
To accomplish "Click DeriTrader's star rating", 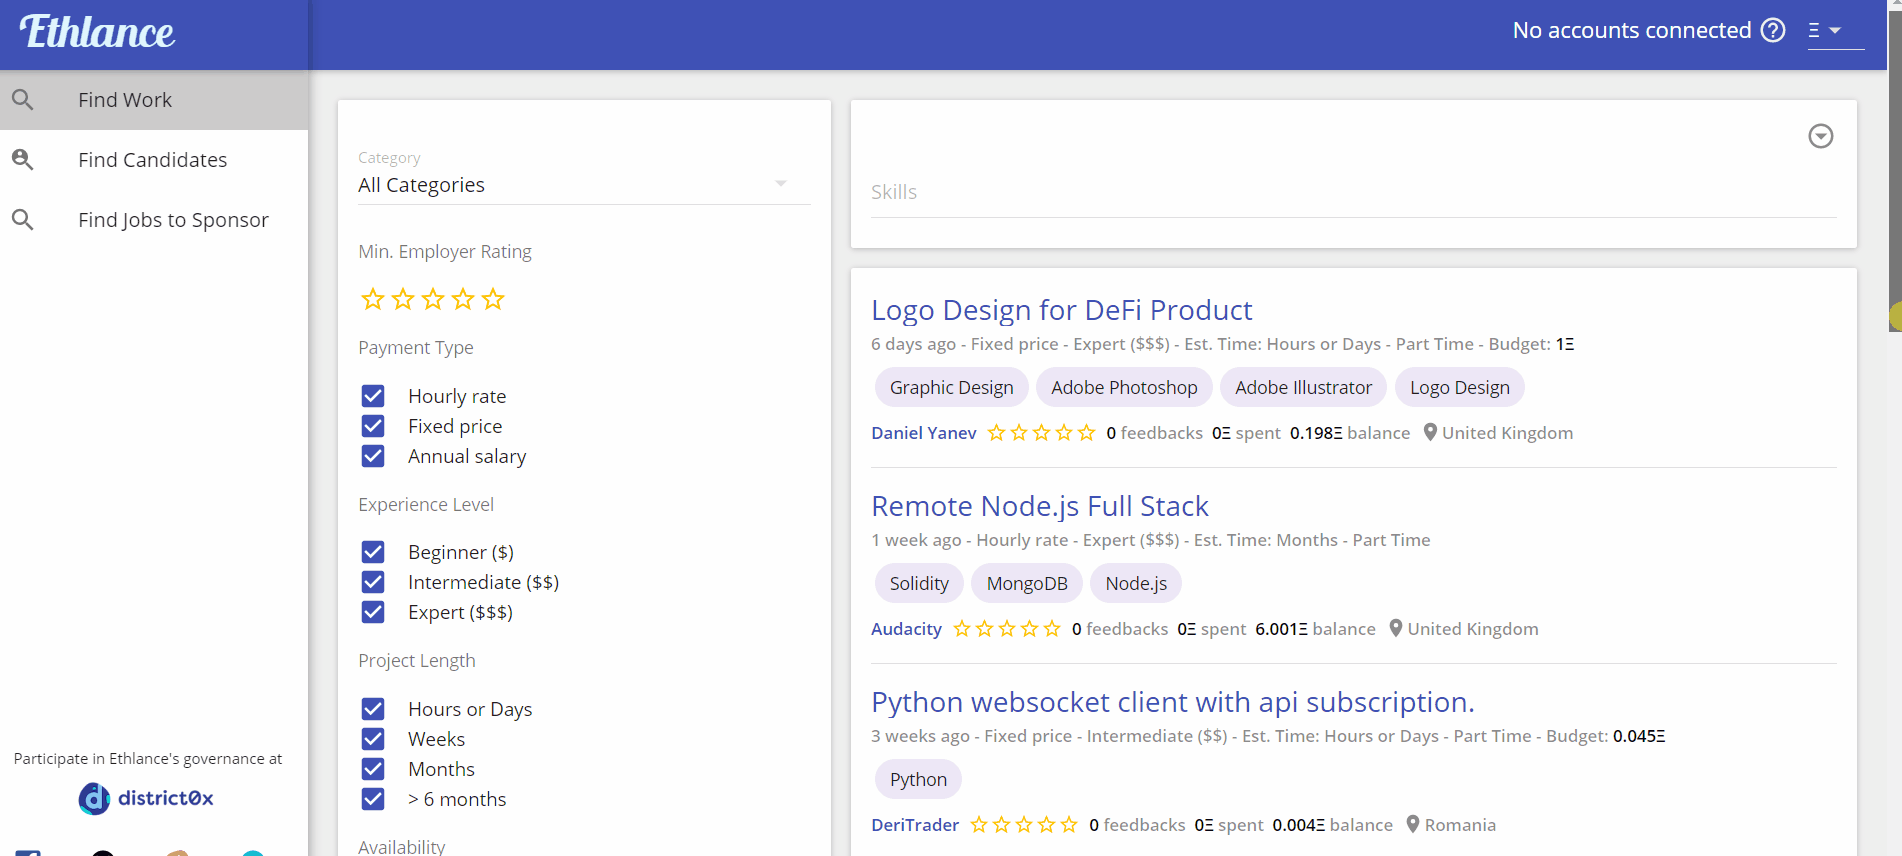I will coord(1024,825).
